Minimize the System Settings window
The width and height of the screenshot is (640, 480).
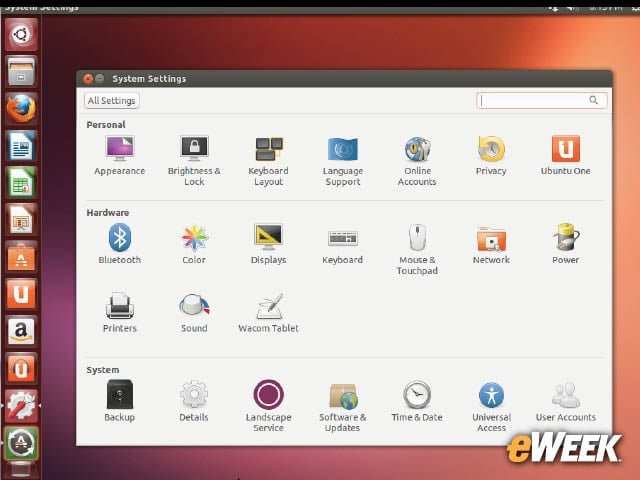click(100, 78)
